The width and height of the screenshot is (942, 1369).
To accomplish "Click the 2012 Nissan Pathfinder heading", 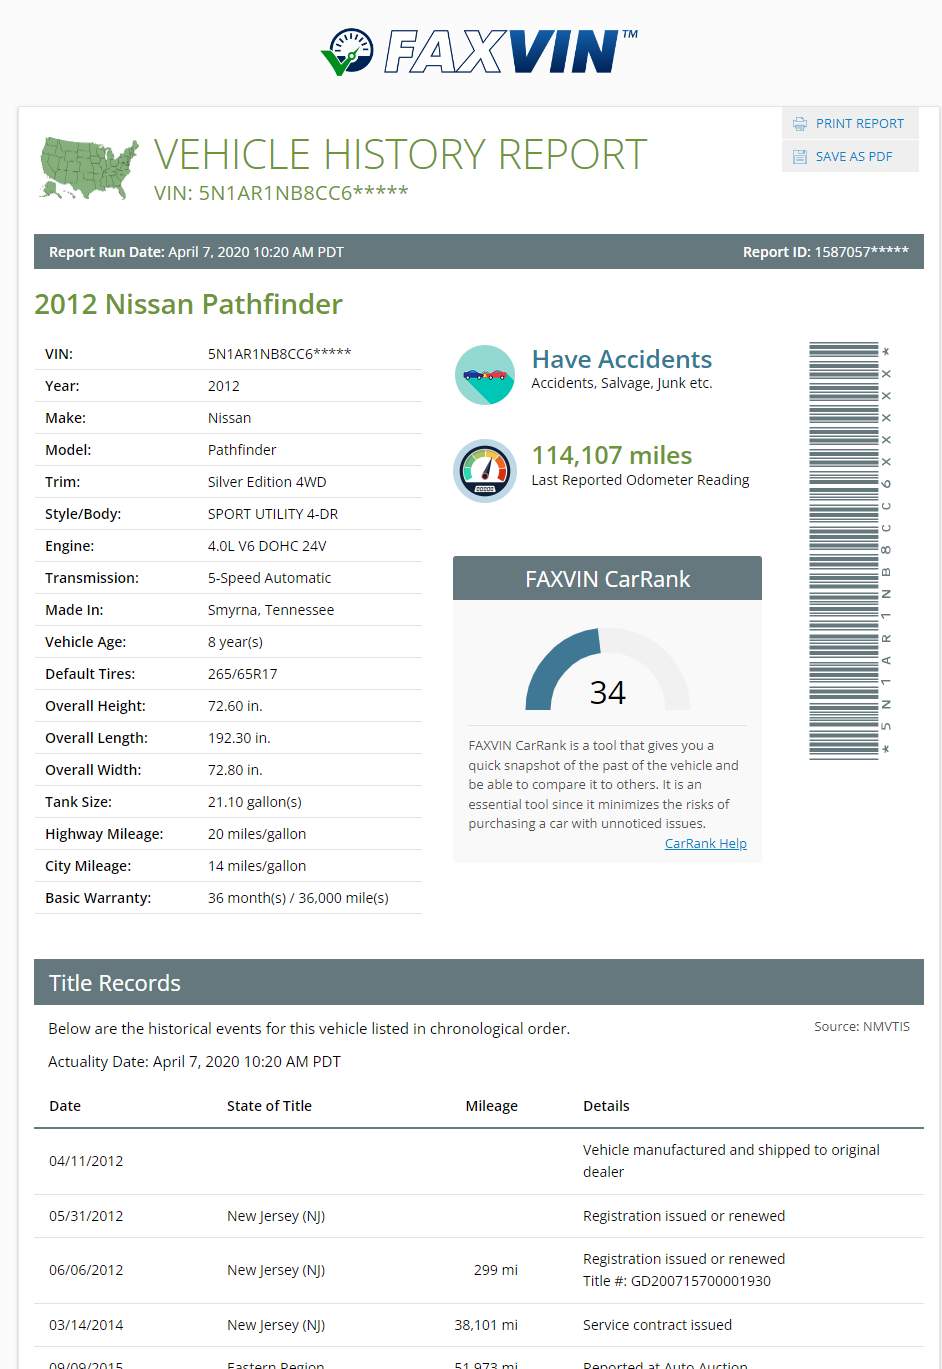I will click(x=188, y=304).
